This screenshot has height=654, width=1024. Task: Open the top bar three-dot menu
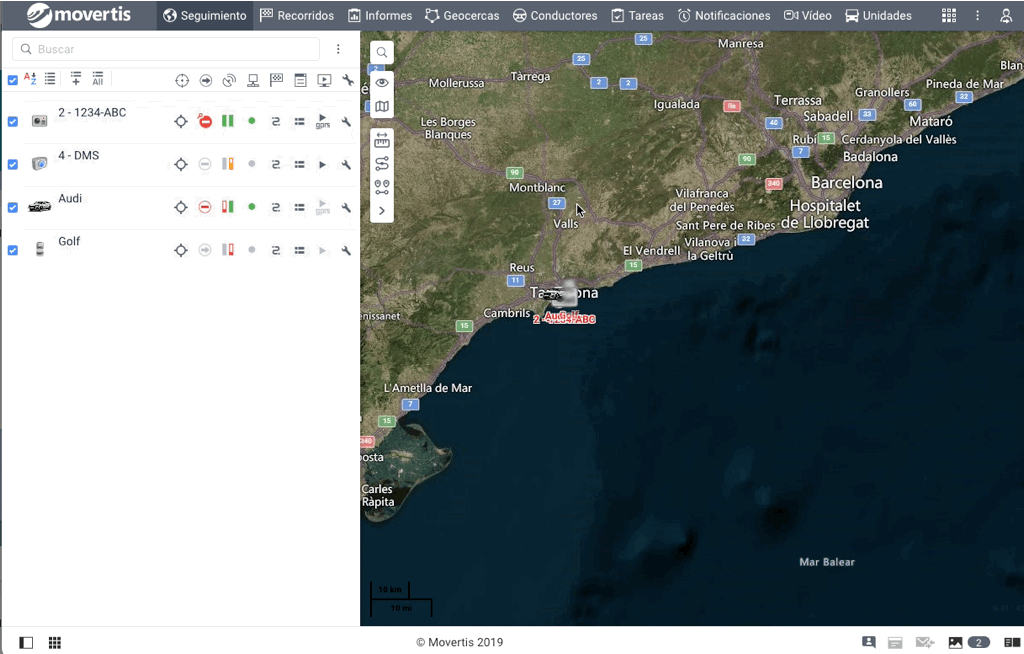click(978, 16)
